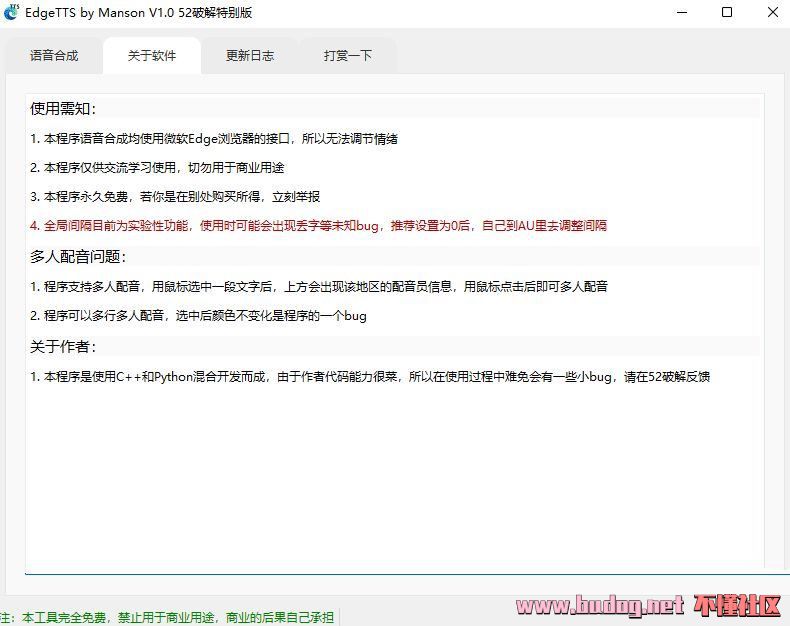Minimize the EdgeTTS window
This screenshot has height=626, width=790.
(682, 12)
